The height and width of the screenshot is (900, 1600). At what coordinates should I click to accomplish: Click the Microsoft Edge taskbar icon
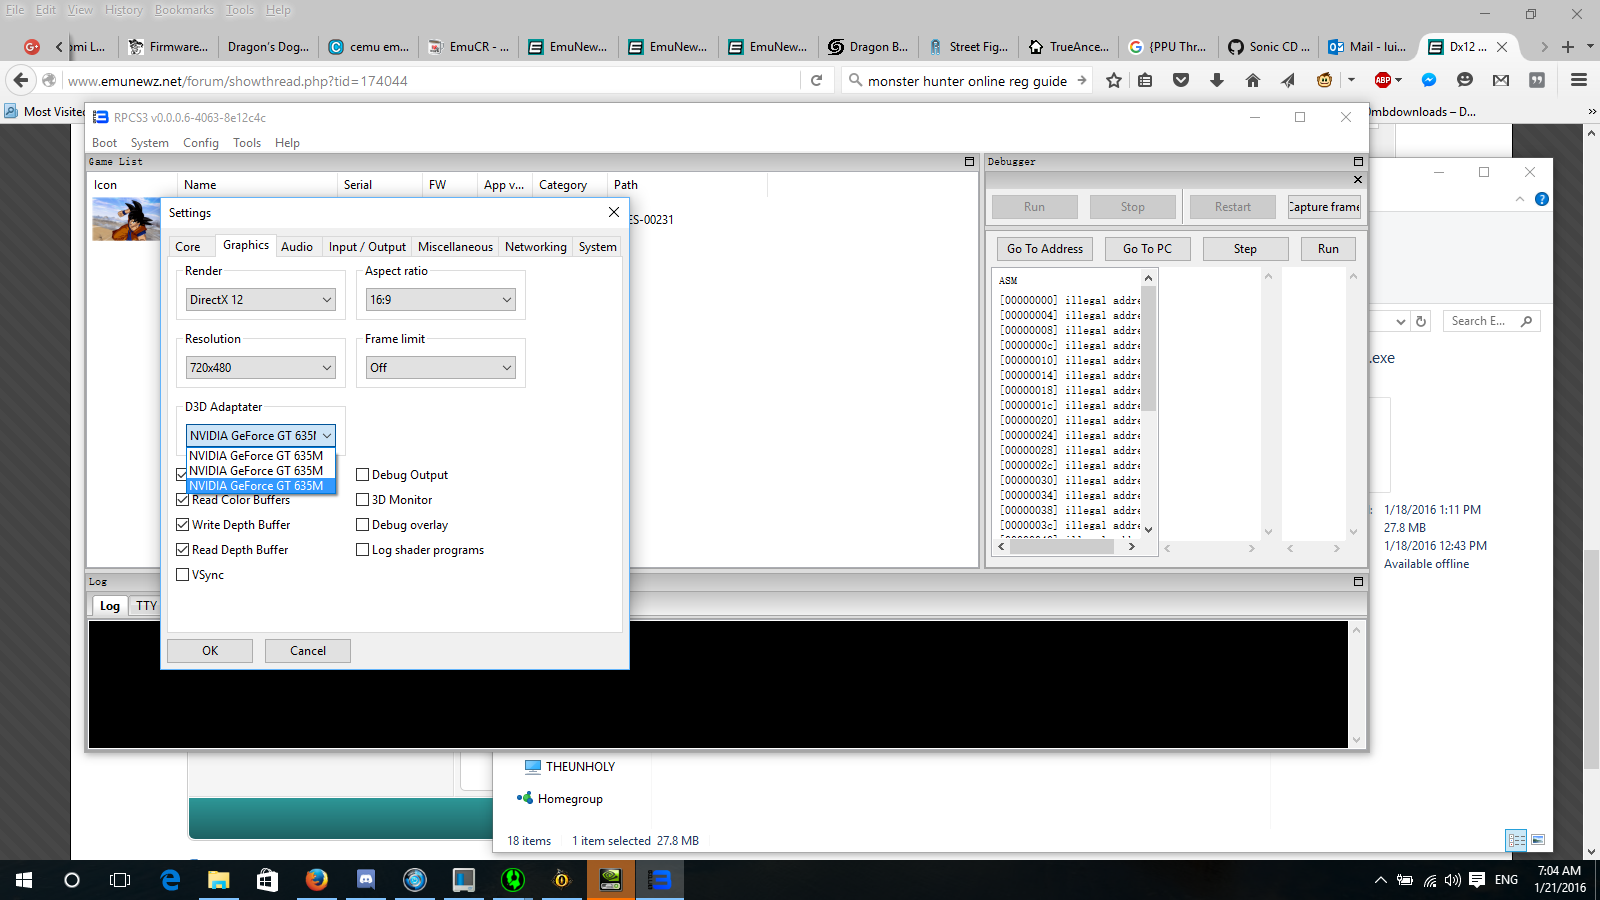coord(170,880)
